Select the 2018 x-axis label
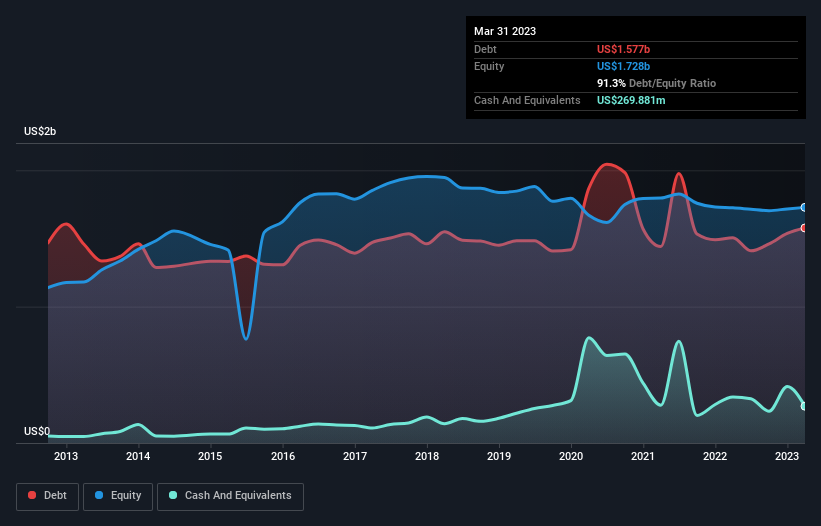 427,456
